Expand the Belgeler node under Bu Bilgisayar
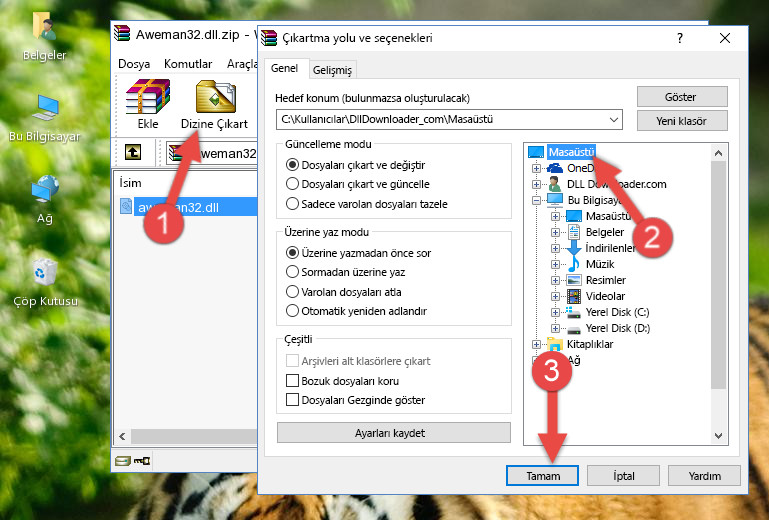 555,233
